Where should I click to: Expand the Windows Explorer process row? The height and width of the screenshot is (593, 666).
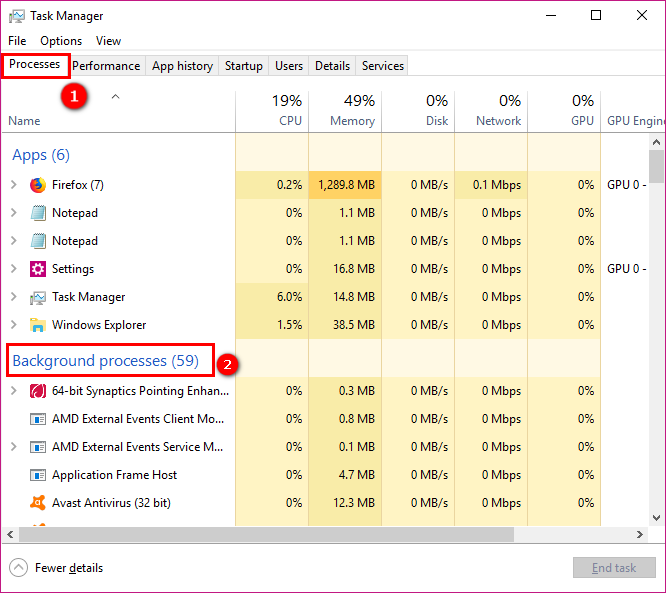(x=14, y=325)
